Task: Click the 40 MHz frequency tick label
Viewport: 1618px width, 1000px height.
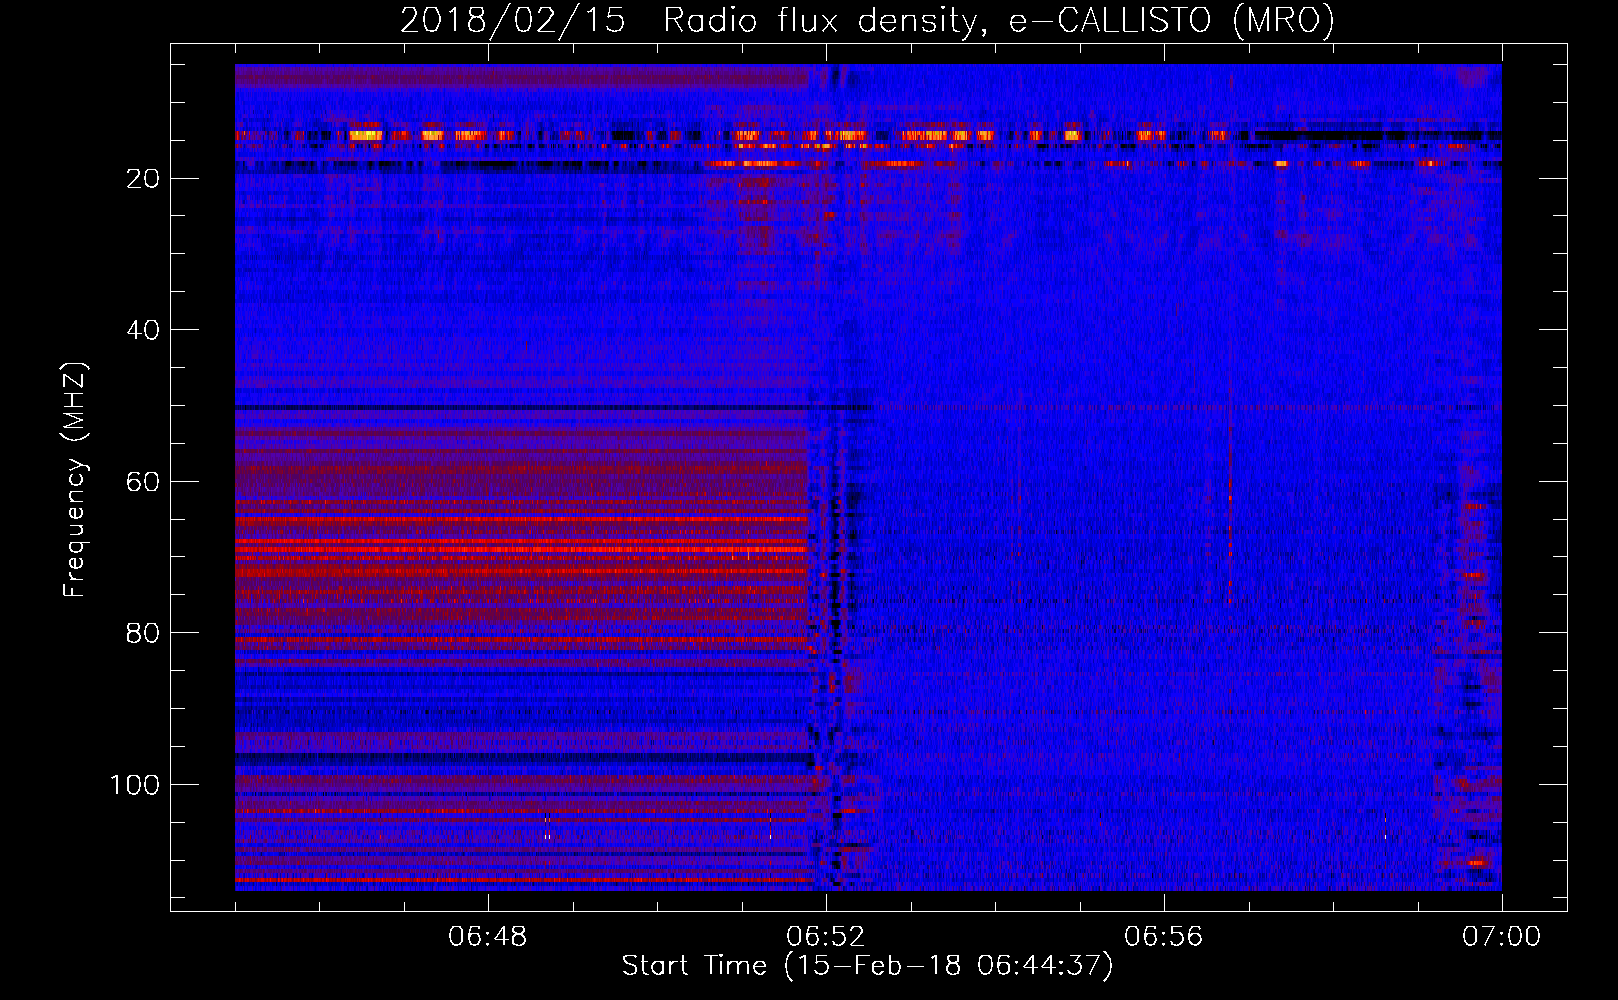Action: 143,330
